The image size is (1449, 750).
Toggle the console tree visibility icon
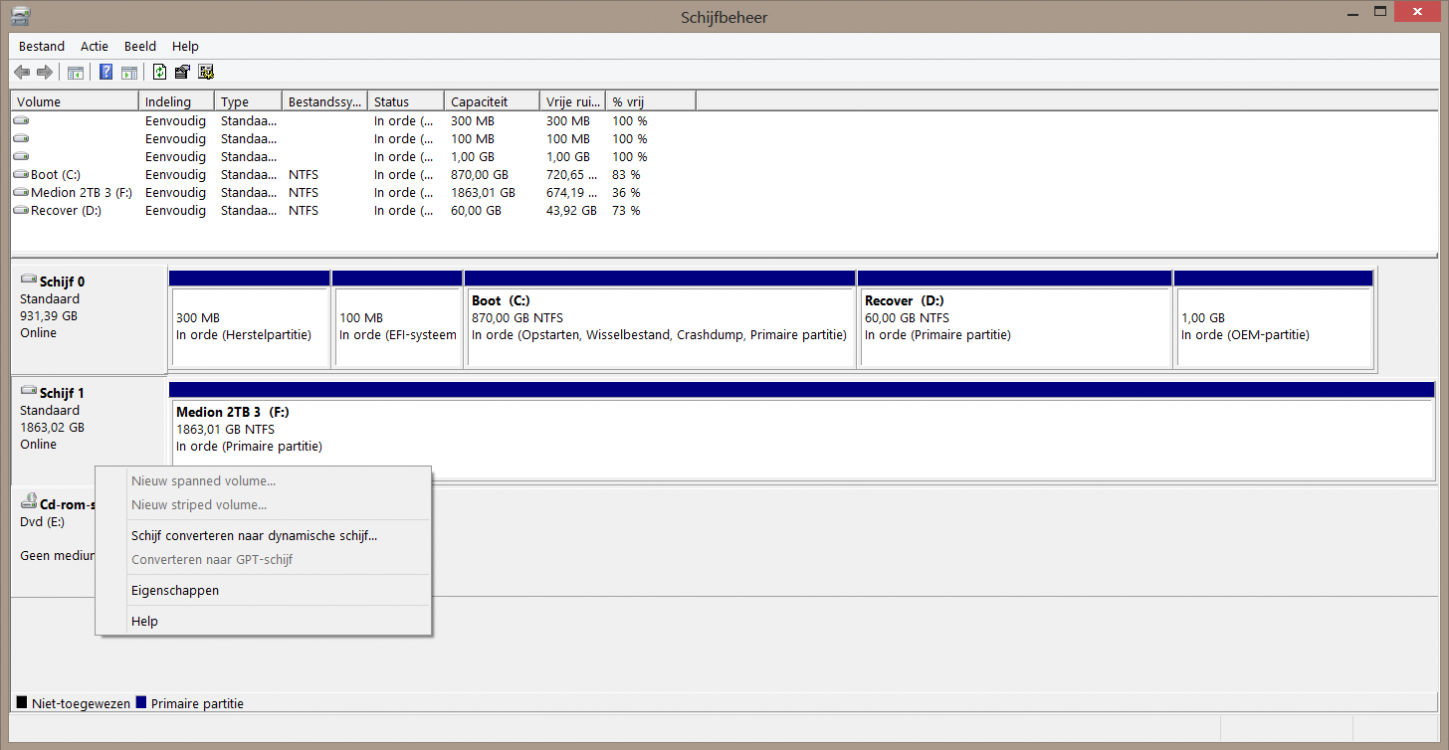(75, 71)
